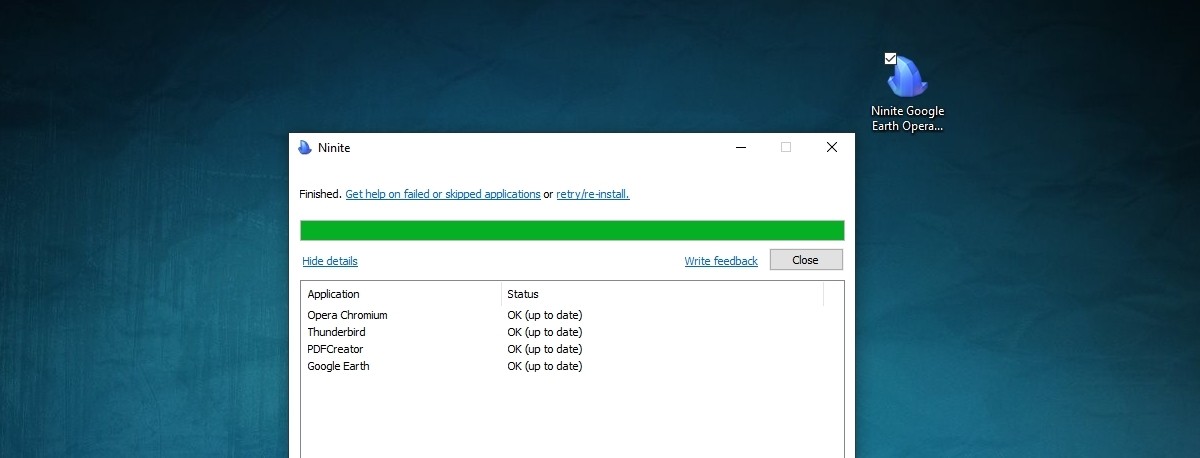Open the Write feedback link

click(x=720, y=261)
